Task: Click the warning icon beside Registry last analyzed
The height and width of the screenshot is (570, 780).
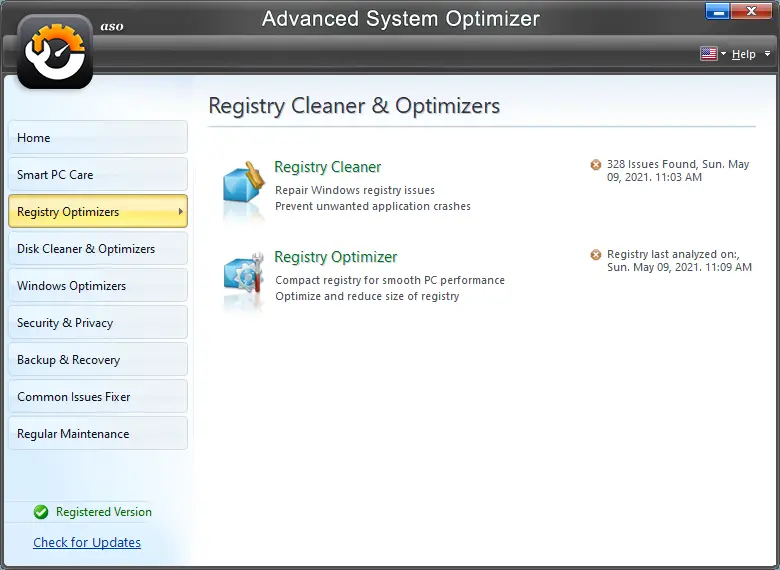Action: pos(595,255)
